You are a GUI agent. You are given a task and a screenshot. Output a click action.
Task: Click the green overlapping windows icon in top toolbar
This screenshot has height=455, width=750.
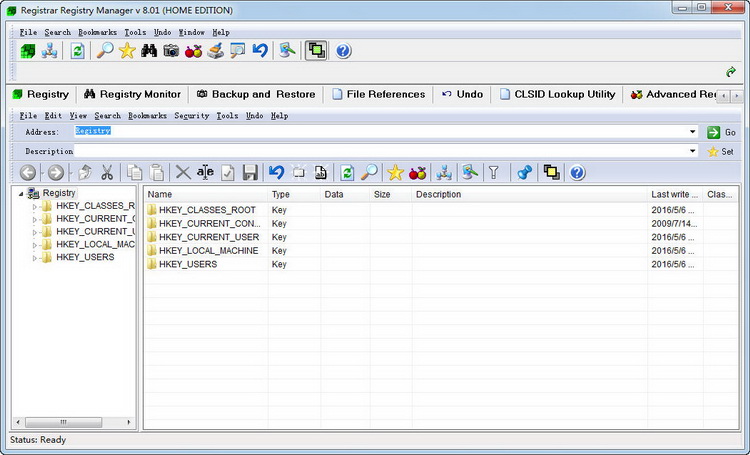[316, 51]
